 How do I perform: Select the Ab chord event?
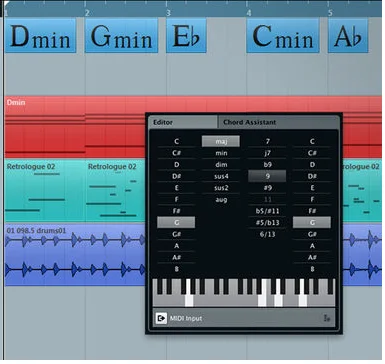coord(348,36)
